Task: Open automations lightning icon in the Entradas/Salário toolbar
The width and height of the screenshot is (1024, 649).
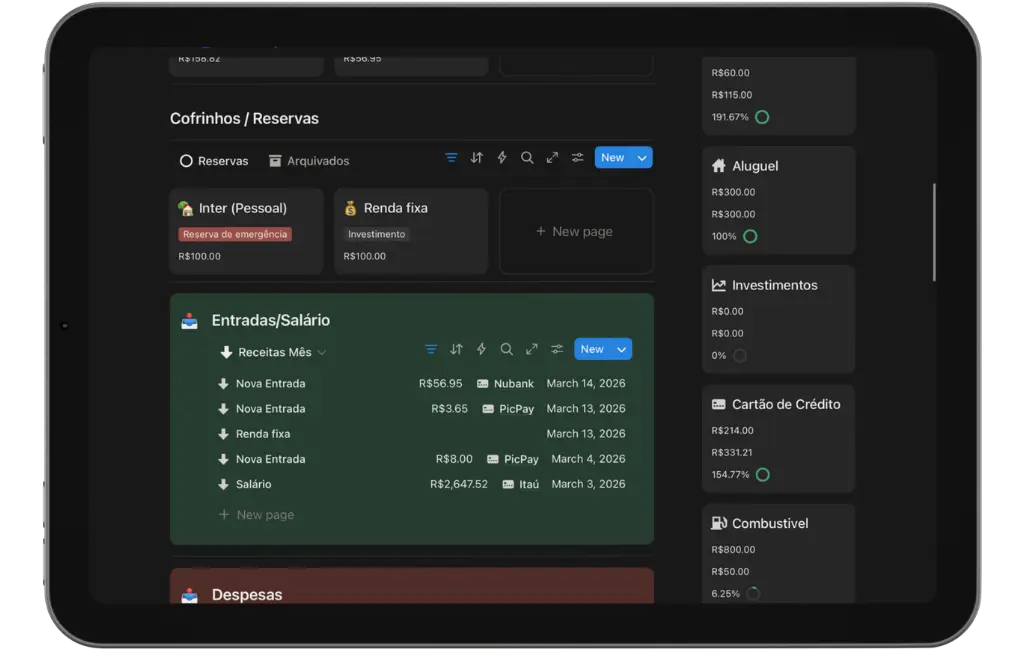Action: 481,349
